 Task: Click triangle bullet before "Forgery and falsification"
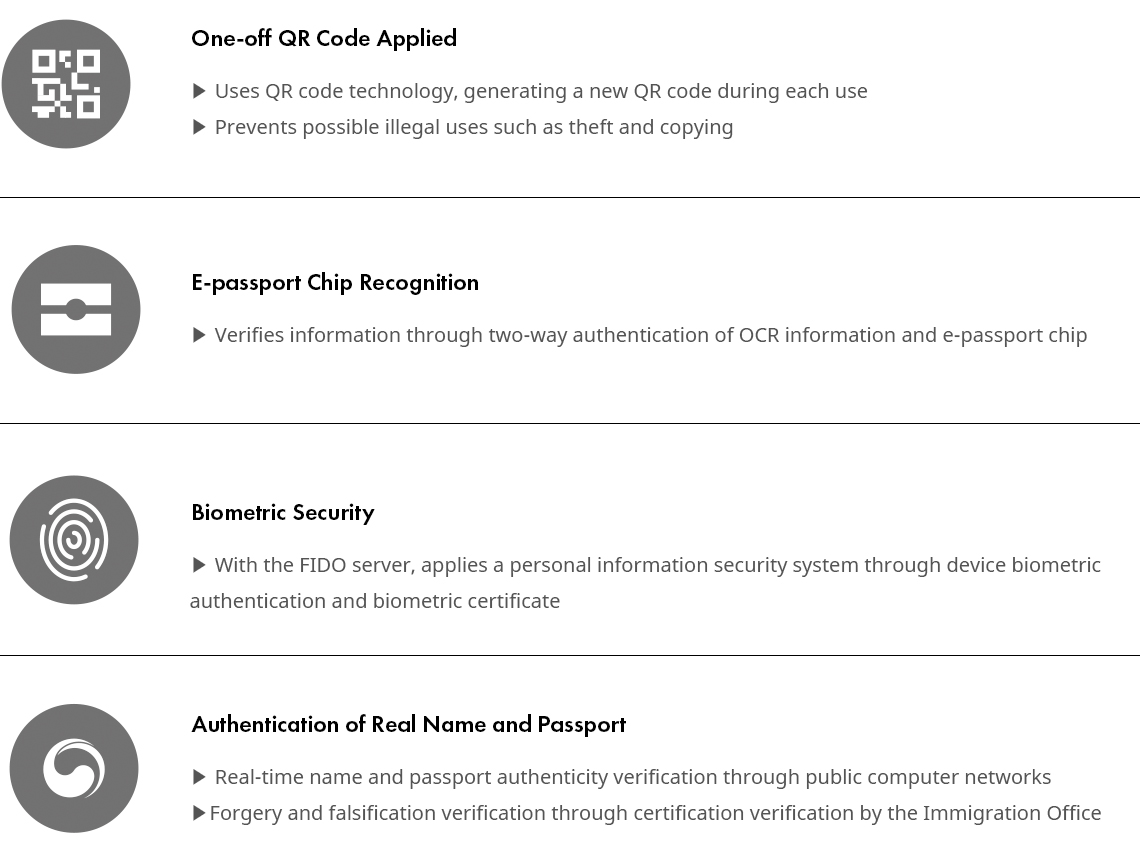tap(198, 813)
